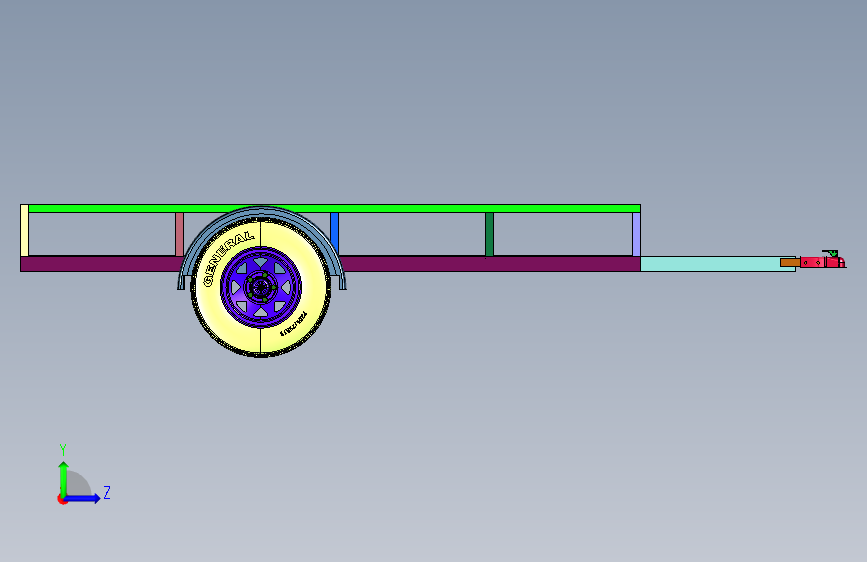This screenshot has height=562, width=867.
Task: Select the lavender front corner post
Action: [636, 235]
